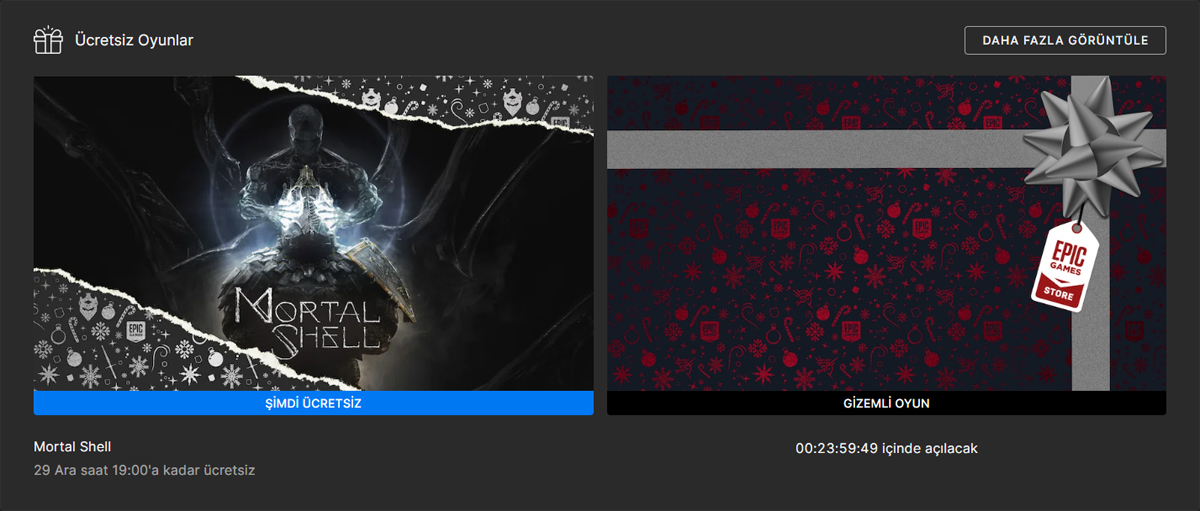This screenshot has height=511, width=1200.
Task: Click the ŞİMDİ ÜCRETSİZ blue banner
Action: pyautogui.click(x=313, y=403)
